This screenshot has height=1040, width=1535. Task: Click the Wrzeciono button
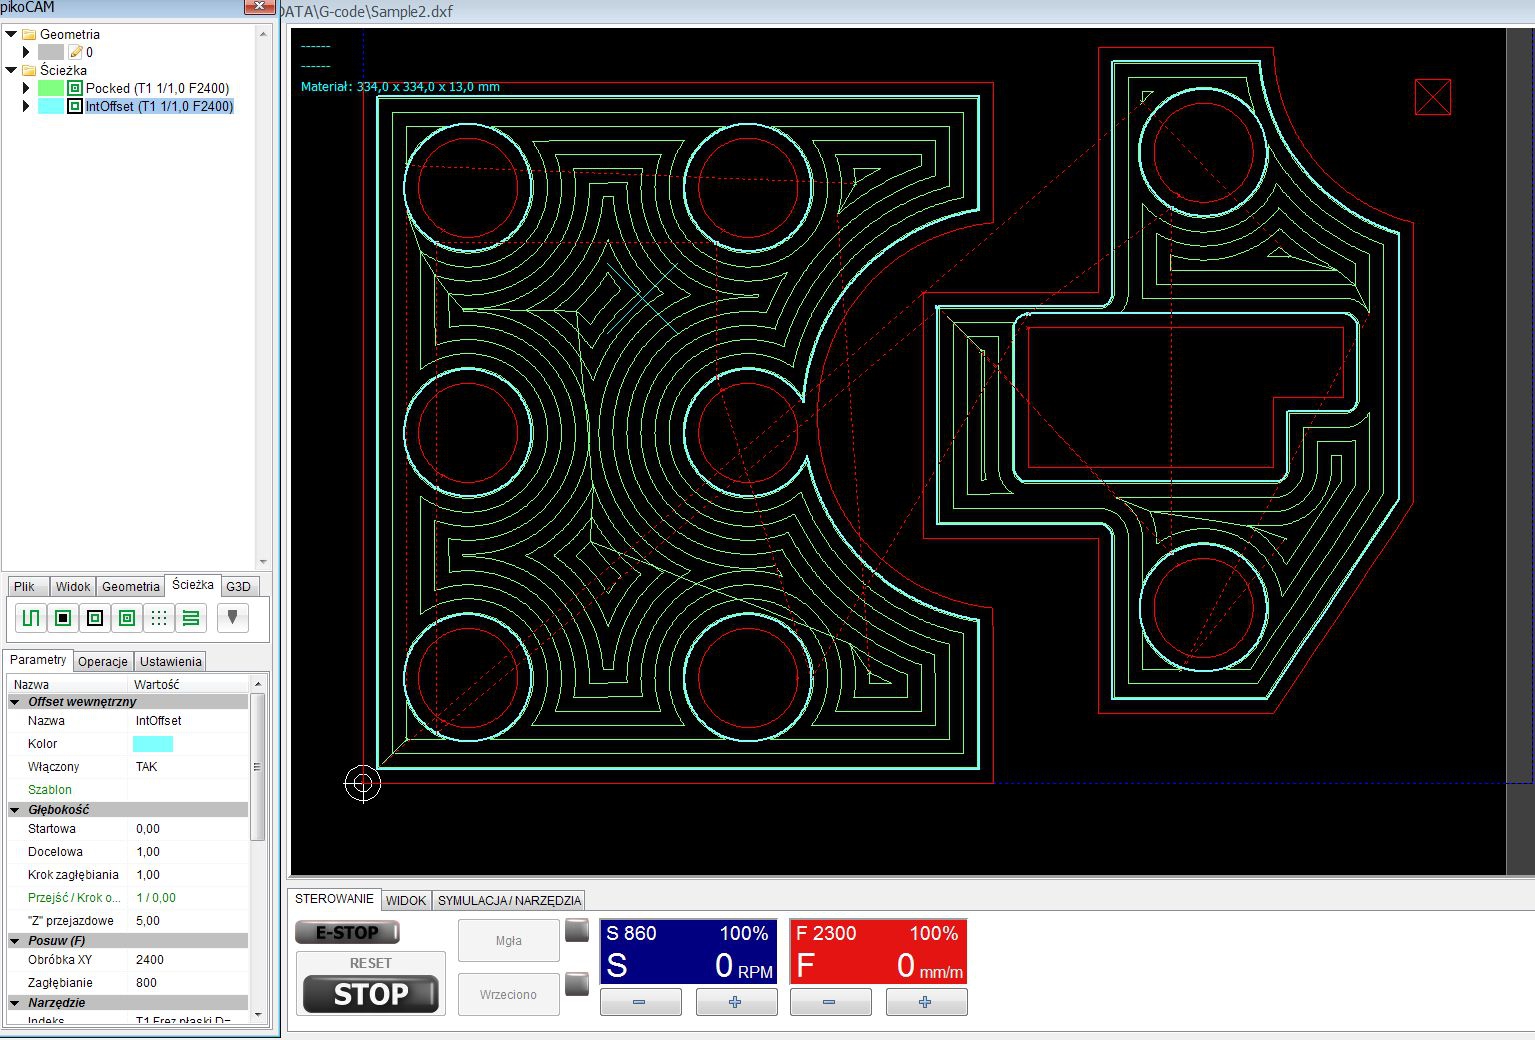coord(508,995)
